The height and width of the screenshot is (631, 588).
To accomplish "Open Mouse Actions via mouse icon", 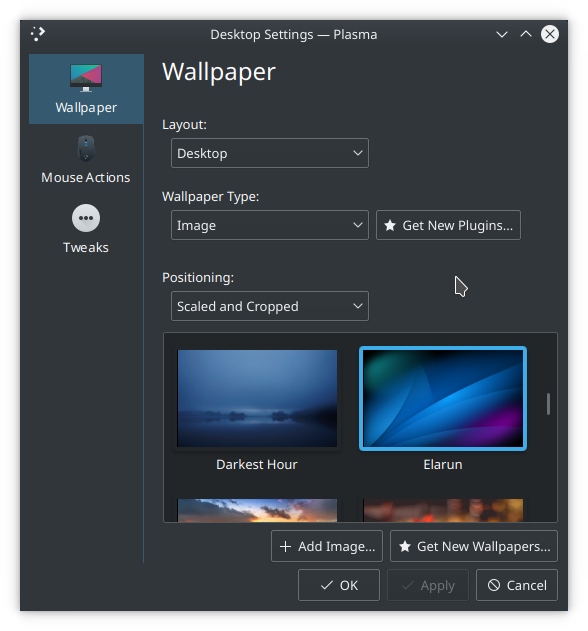I will click(86, 148).
